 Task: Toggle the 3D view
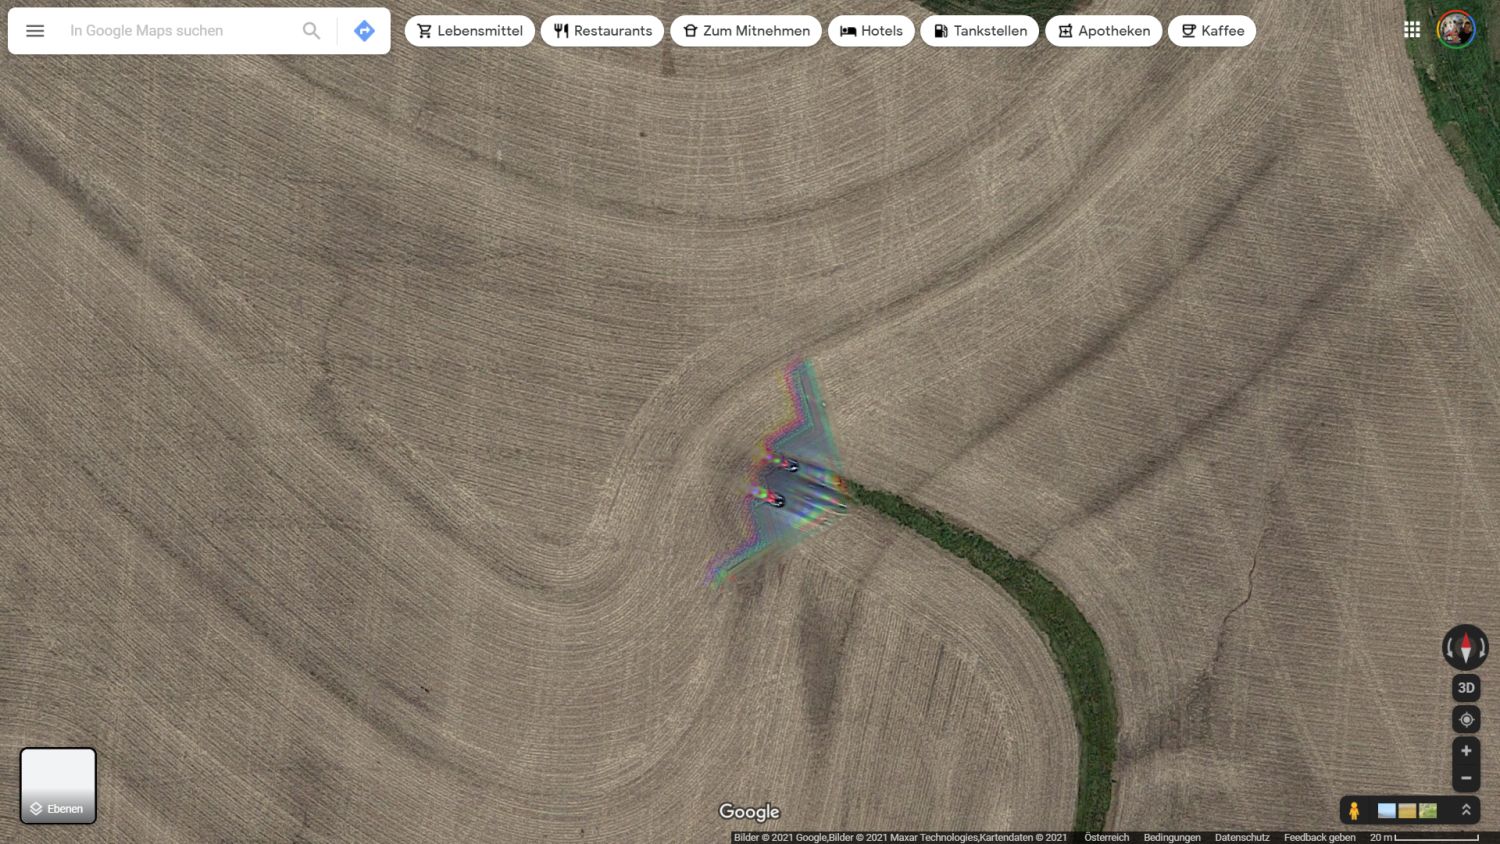click(1466, 687)
